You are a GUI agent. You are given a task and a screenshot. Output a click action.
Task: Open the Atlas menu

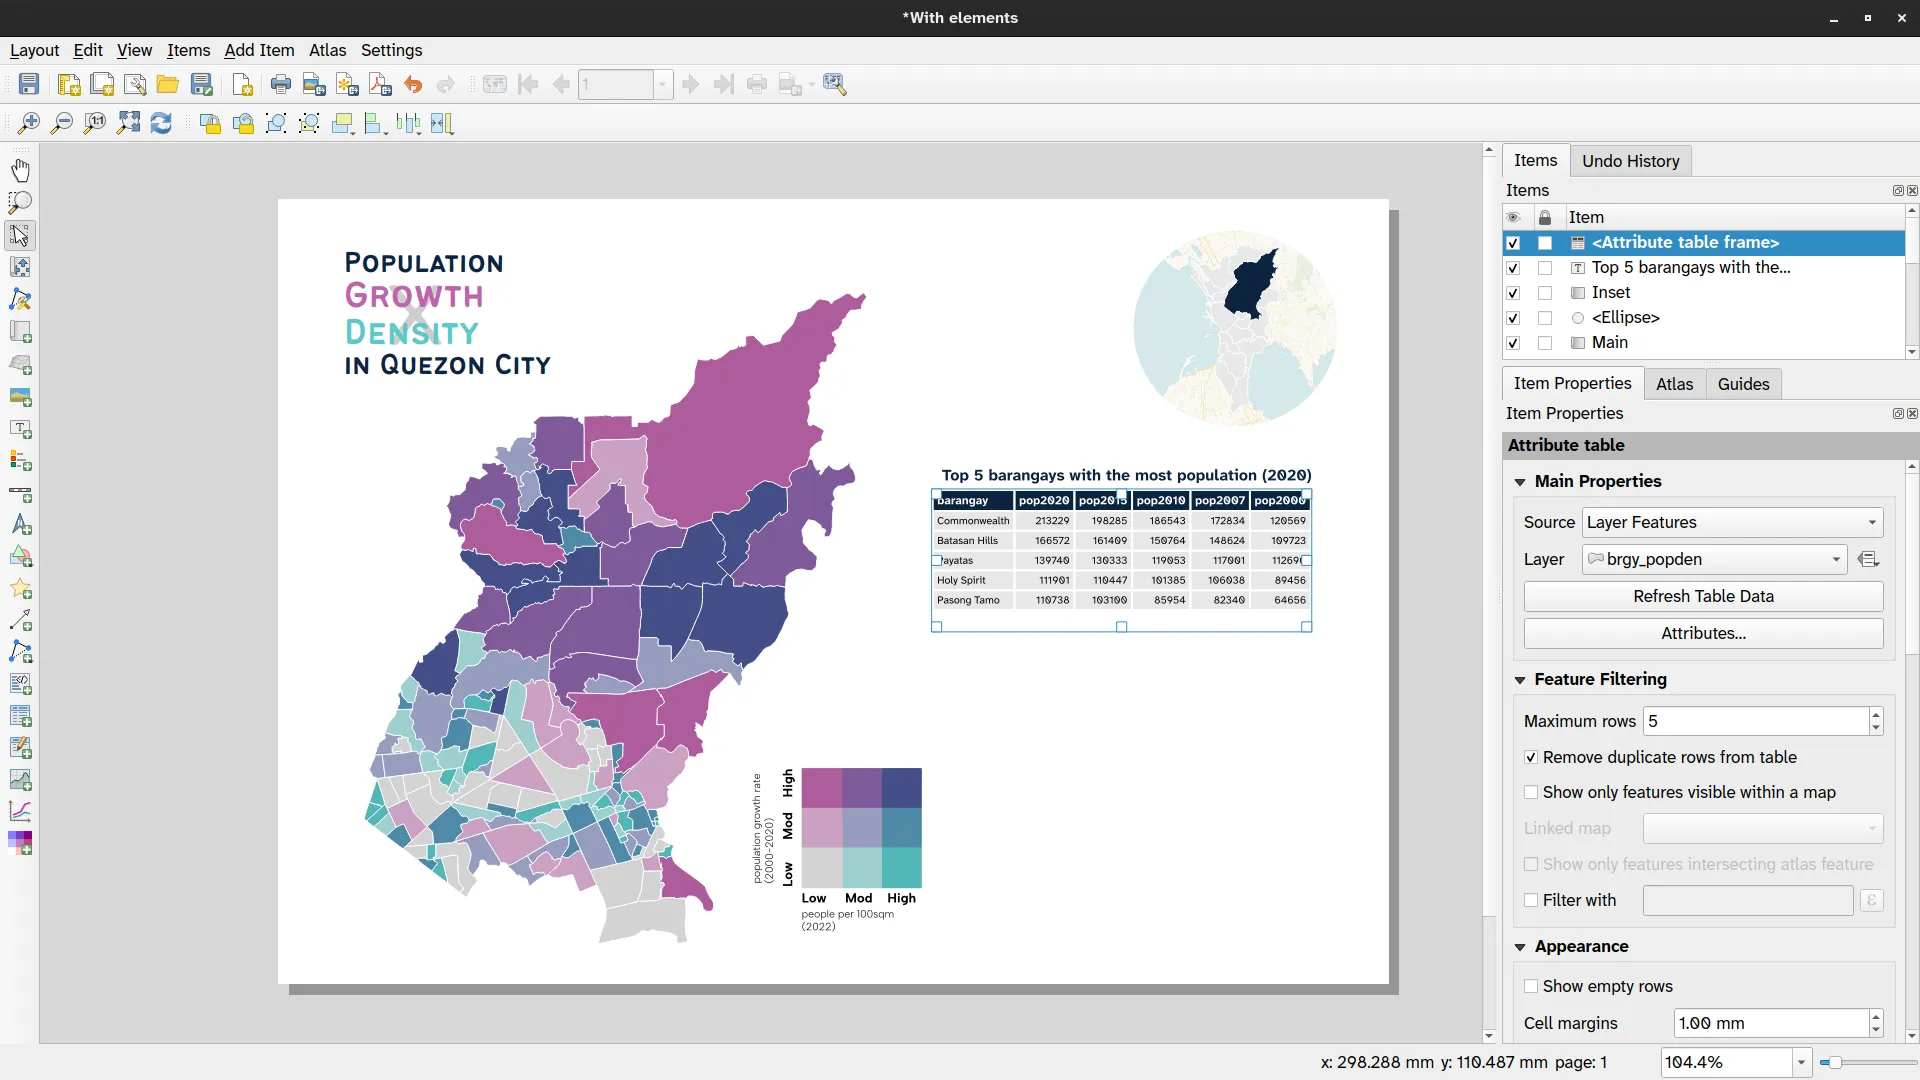tap(327, 50)
